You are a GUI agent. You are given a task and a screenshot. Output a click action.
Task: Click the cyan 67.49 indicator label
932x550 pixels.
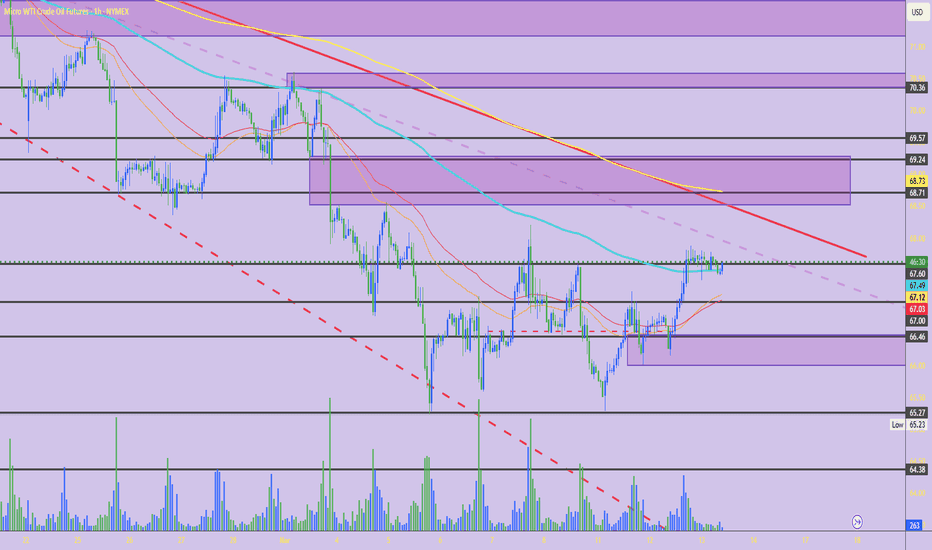click(917, 285)
